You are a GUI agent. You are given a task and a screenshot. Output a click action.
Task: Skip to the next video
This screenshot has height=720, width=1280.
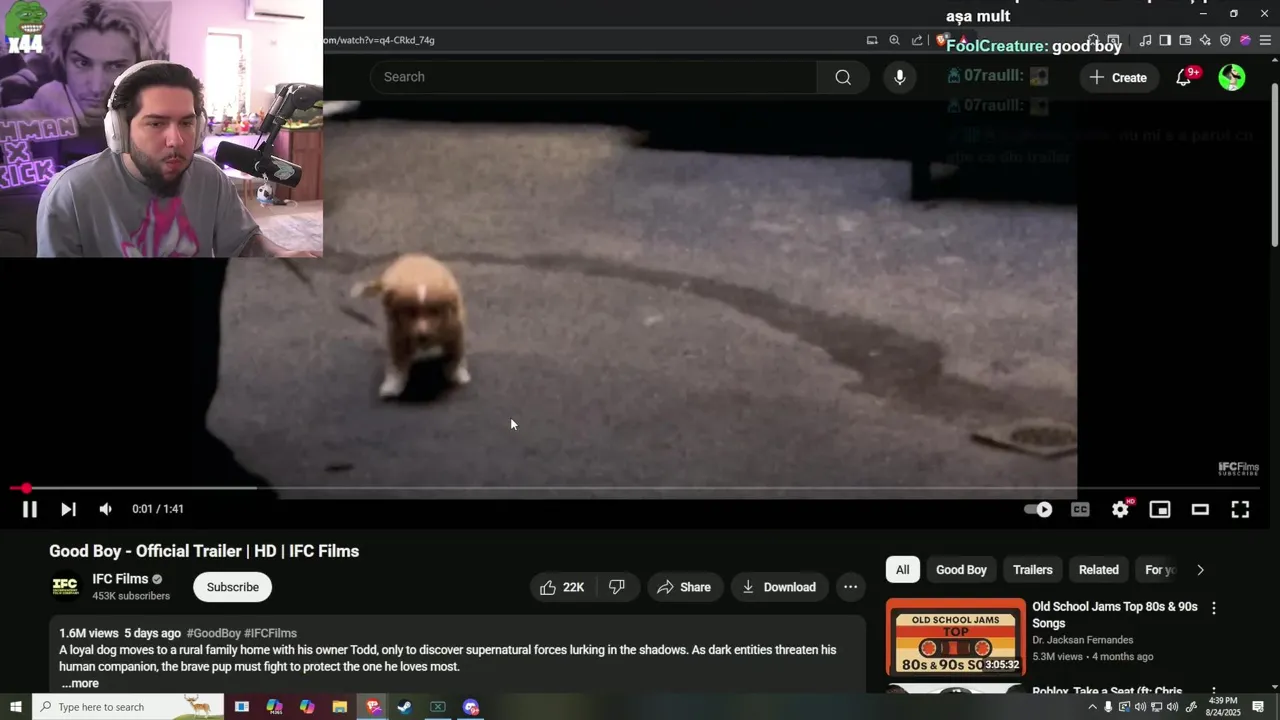coord(68,509)
